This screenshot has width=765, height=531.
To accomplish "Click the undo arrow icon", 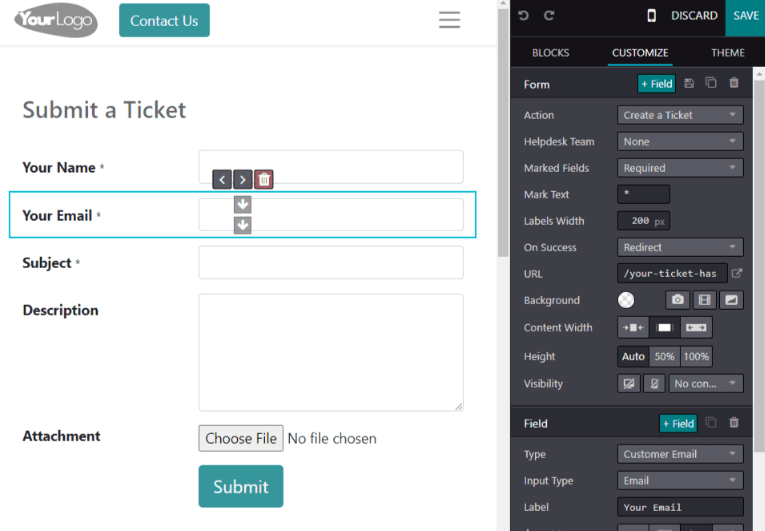I will [523, 16].
